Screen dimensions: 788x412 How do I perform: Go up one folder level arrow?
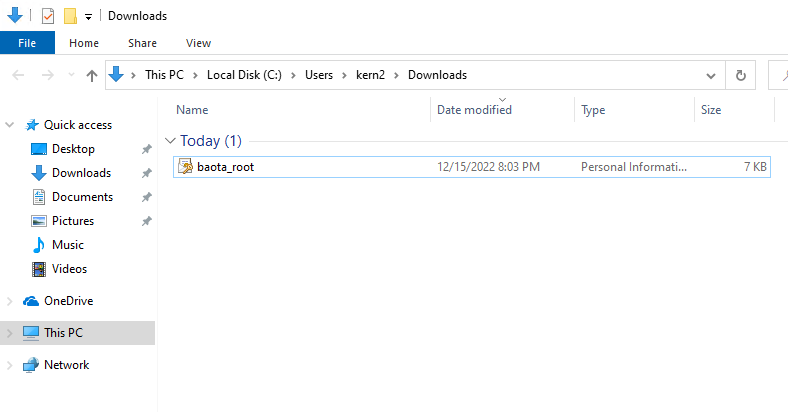pos(91,76)
